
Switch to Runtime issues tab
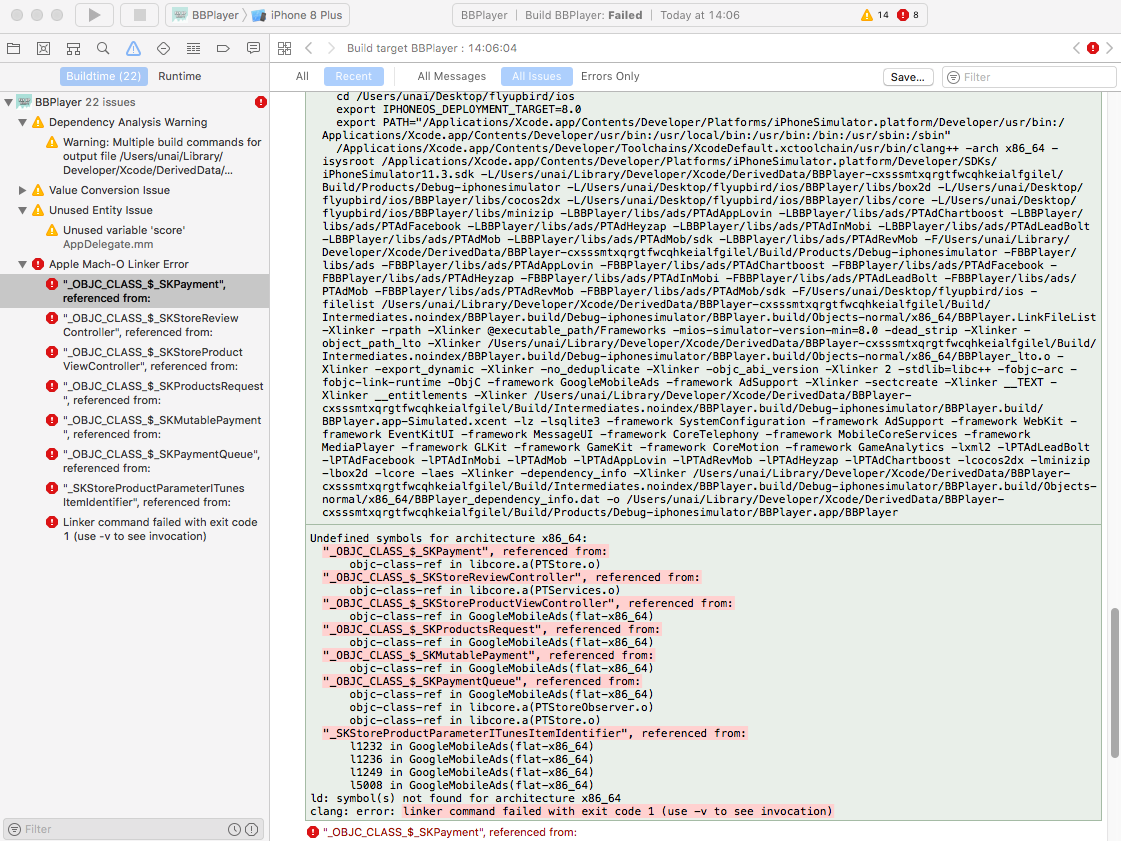pyautogui.click(x=179, y=76)
